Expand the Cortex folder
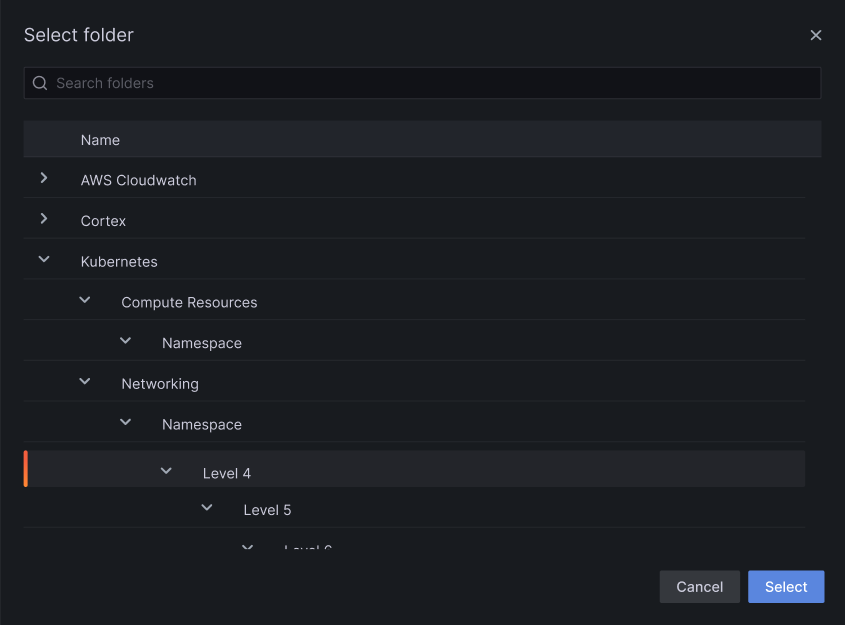The width and height of the screenshot is (845, 625). click(x=44, y=220)
